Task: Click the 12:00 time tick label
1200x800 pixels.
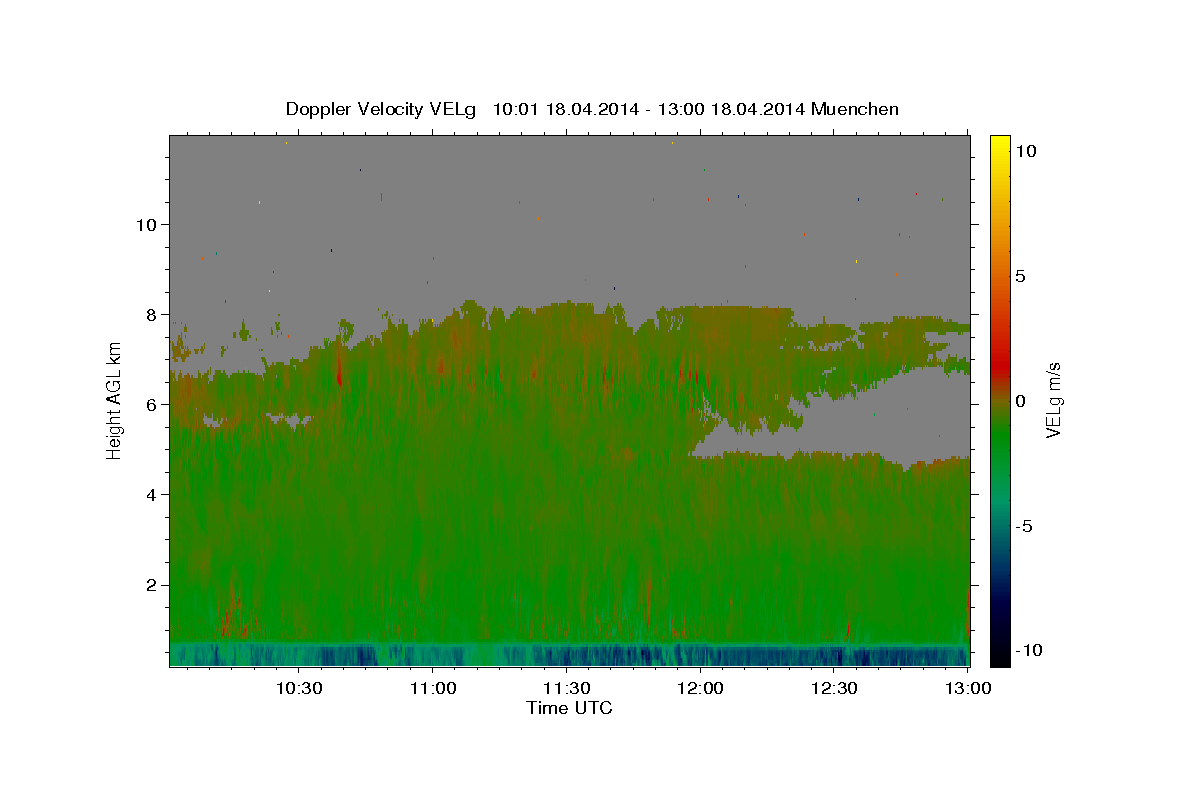Action: coord(700,688)
